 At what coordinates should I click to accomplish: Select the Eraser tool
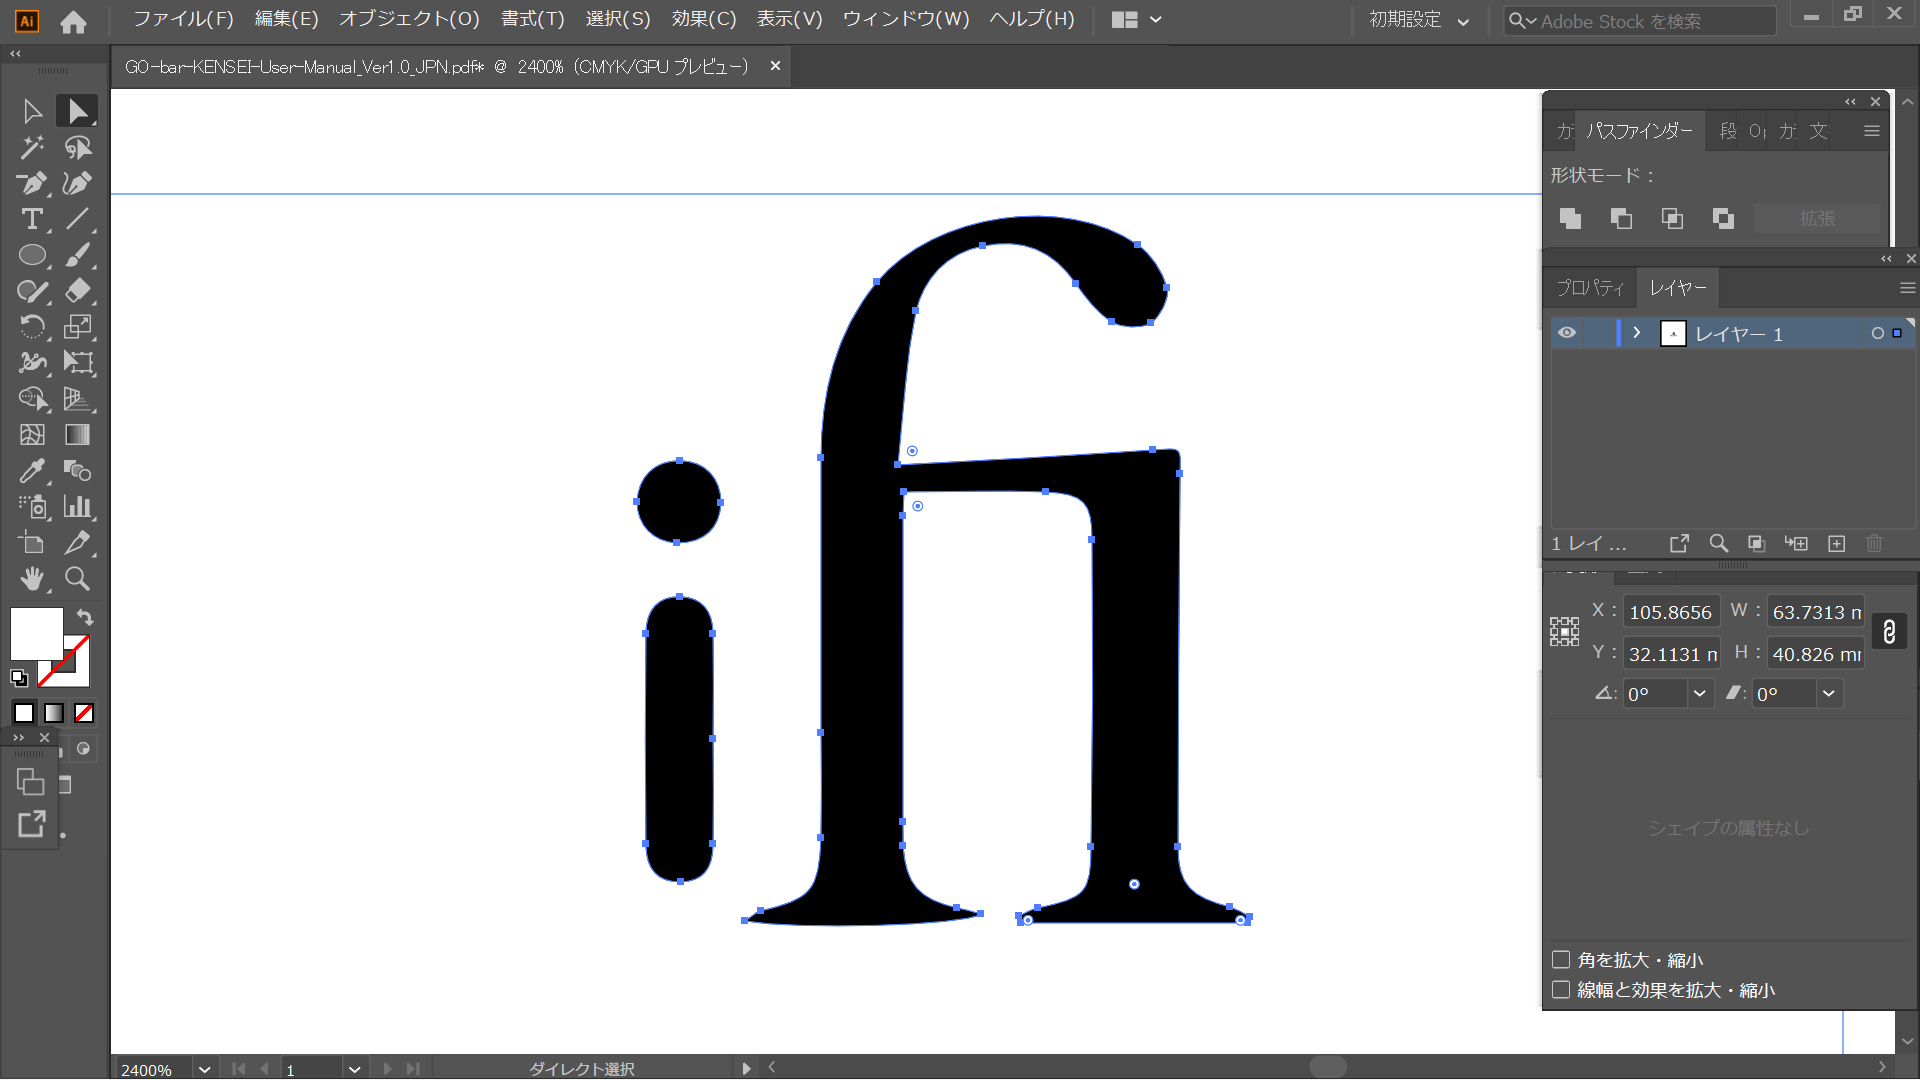tap(78, 291)
